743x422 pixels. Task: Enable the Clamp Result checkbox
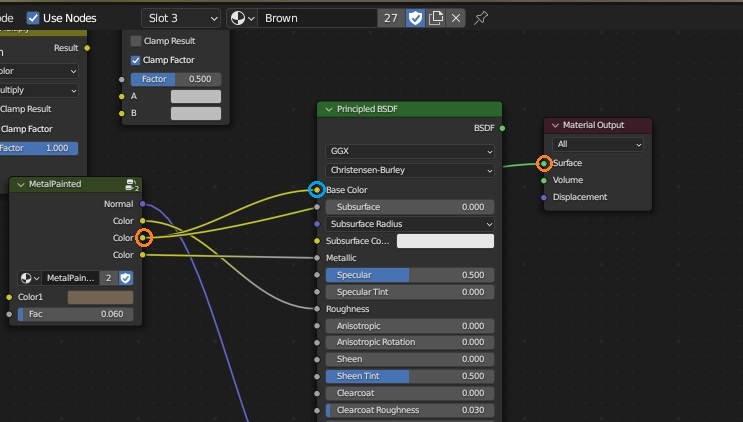click(136, 41)
